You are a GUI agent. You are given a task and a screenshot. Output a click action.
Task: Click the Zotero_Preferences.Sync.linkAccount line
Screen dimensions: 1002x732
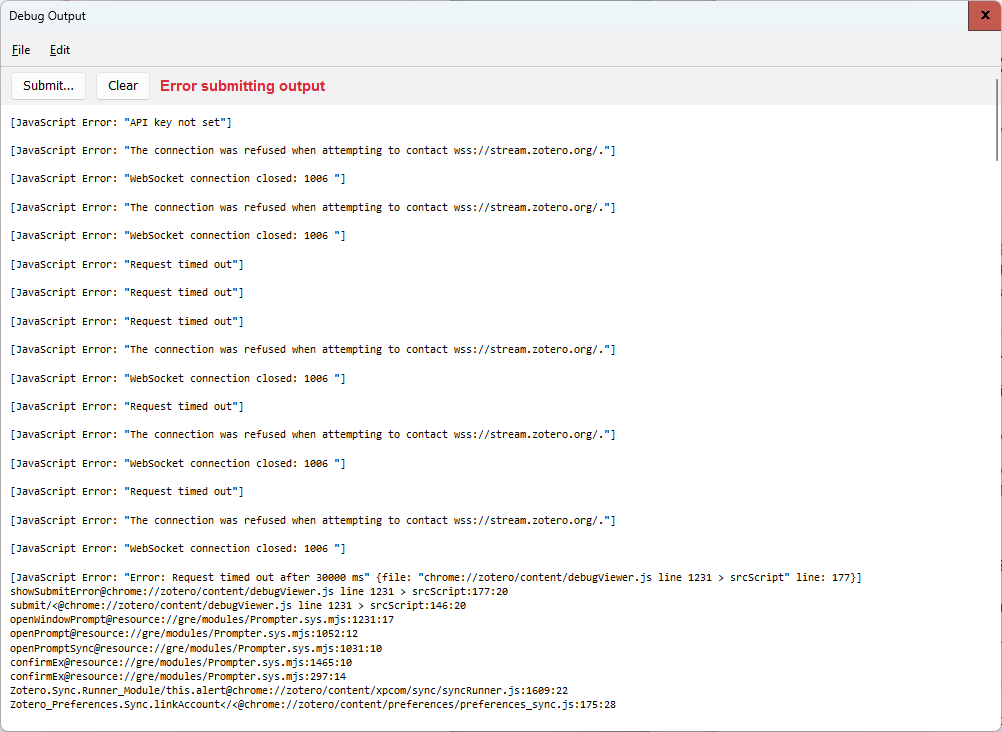pyautogui.click(x=313, y=705)
